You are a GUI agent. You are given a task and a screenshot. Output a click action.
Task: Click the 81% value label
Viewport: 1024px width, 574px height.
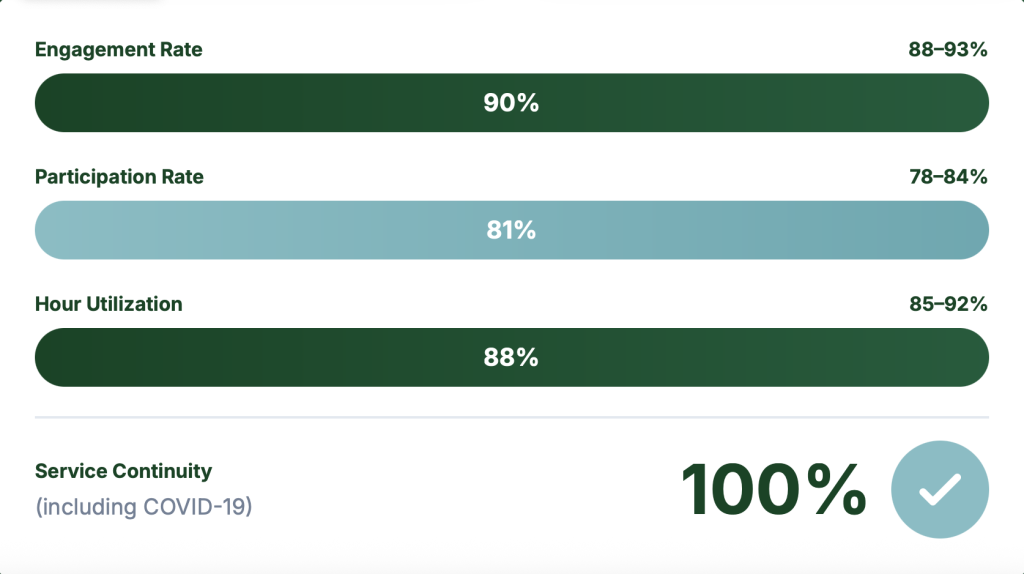(511, 230)
